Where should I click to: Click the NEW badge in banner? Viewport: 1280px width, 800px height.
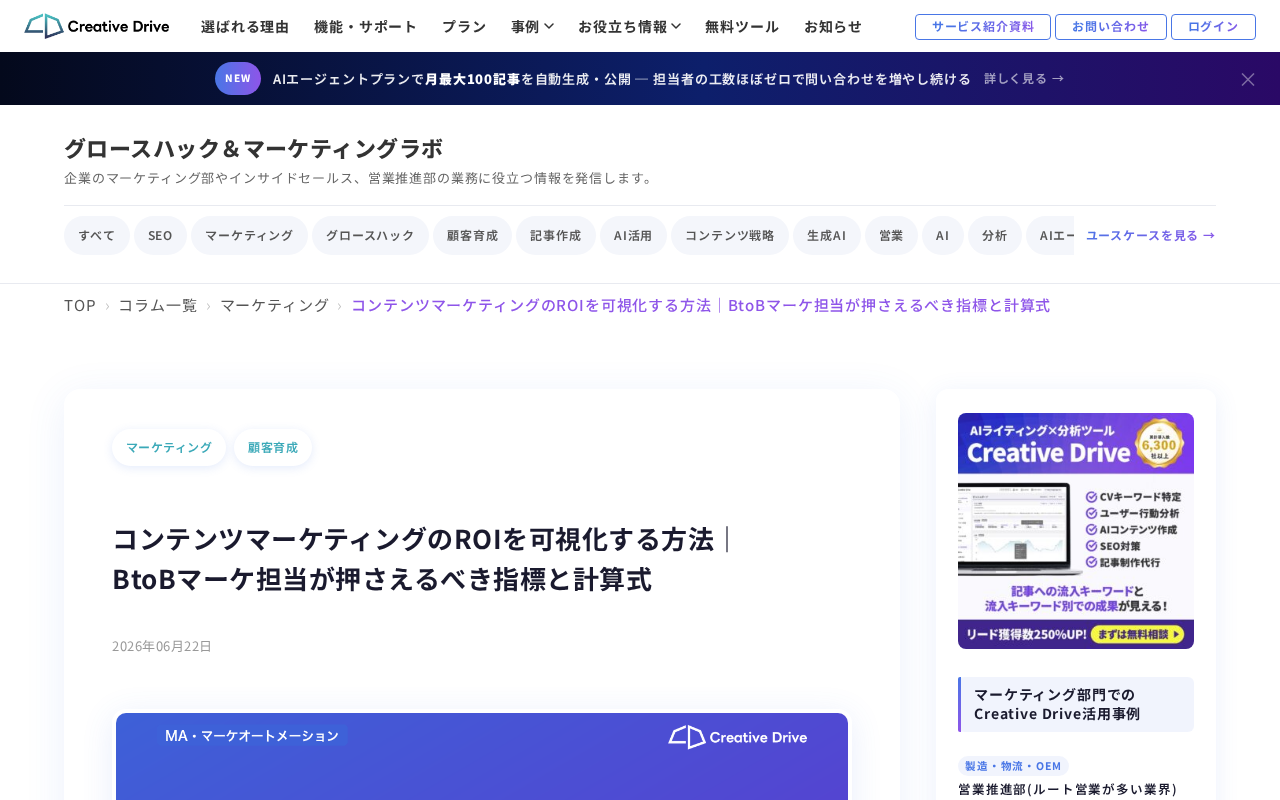tap(238, 78)
